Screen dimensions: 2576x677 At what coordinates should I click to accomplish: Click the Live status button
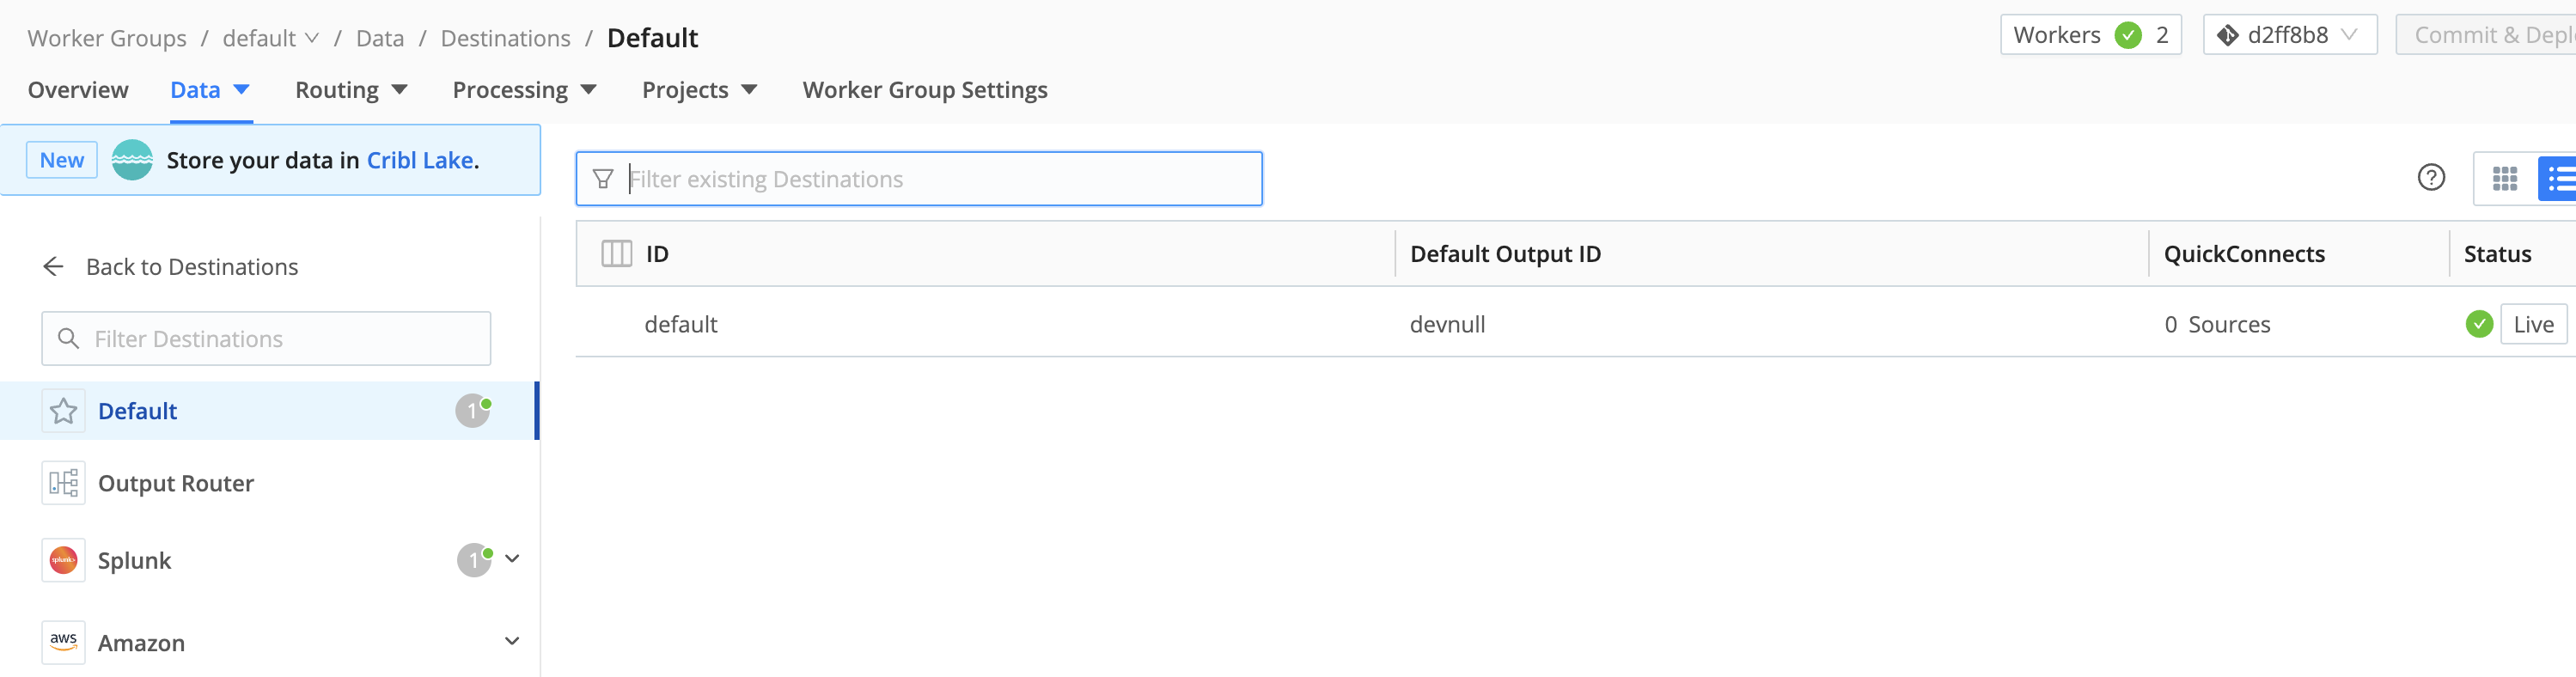pos(2532,324)
